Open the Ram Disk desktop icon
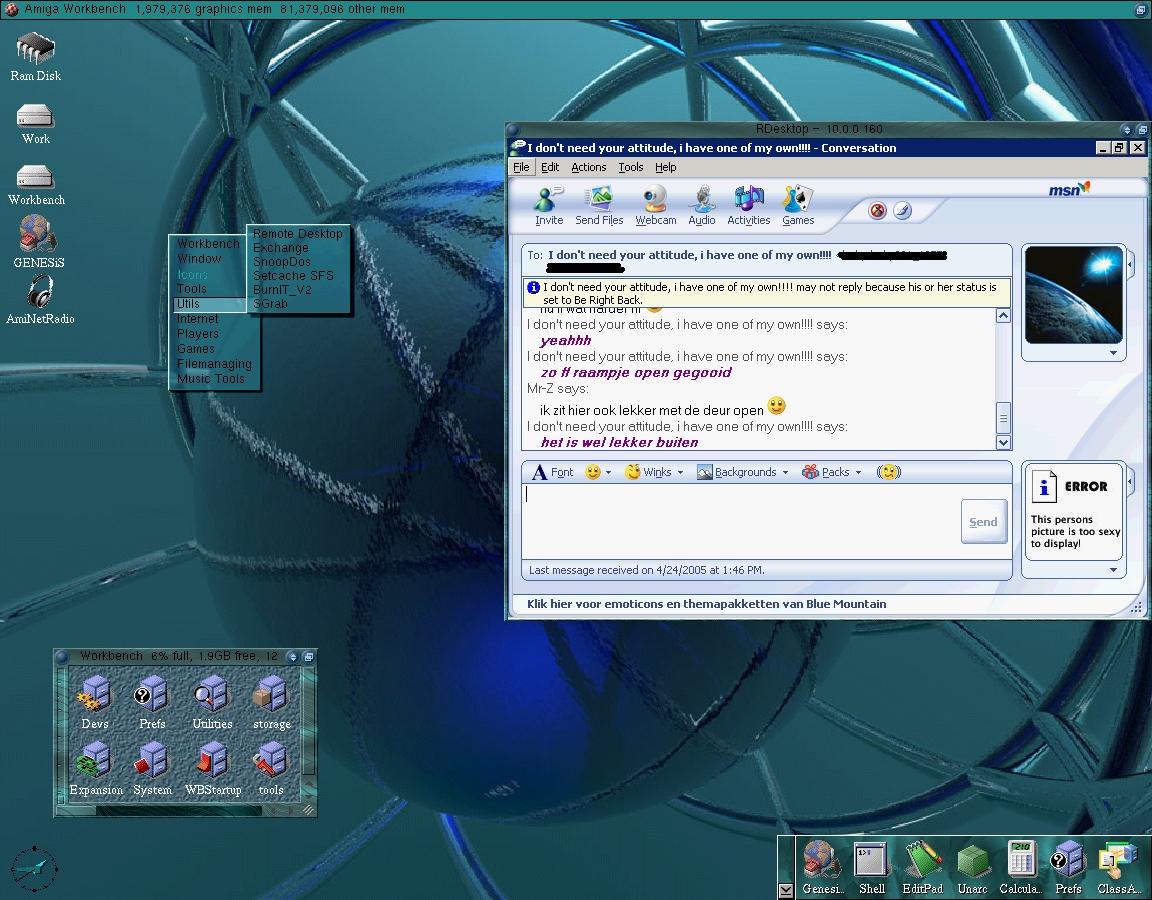The height and width of the screenshot is (900, 1152). click(35, 56)
